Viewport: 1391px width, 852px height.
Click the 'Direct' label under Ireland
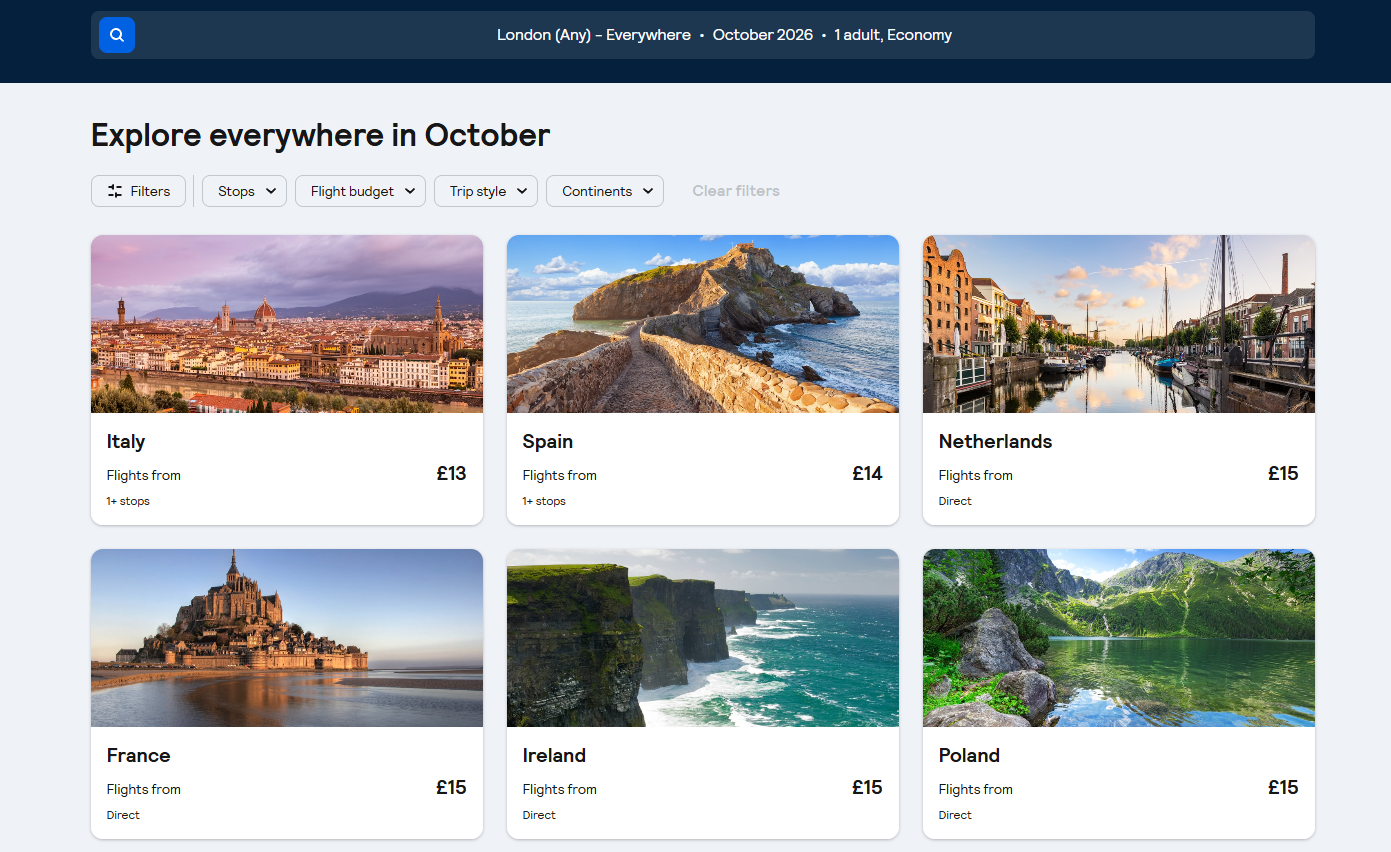pos(539,815)
